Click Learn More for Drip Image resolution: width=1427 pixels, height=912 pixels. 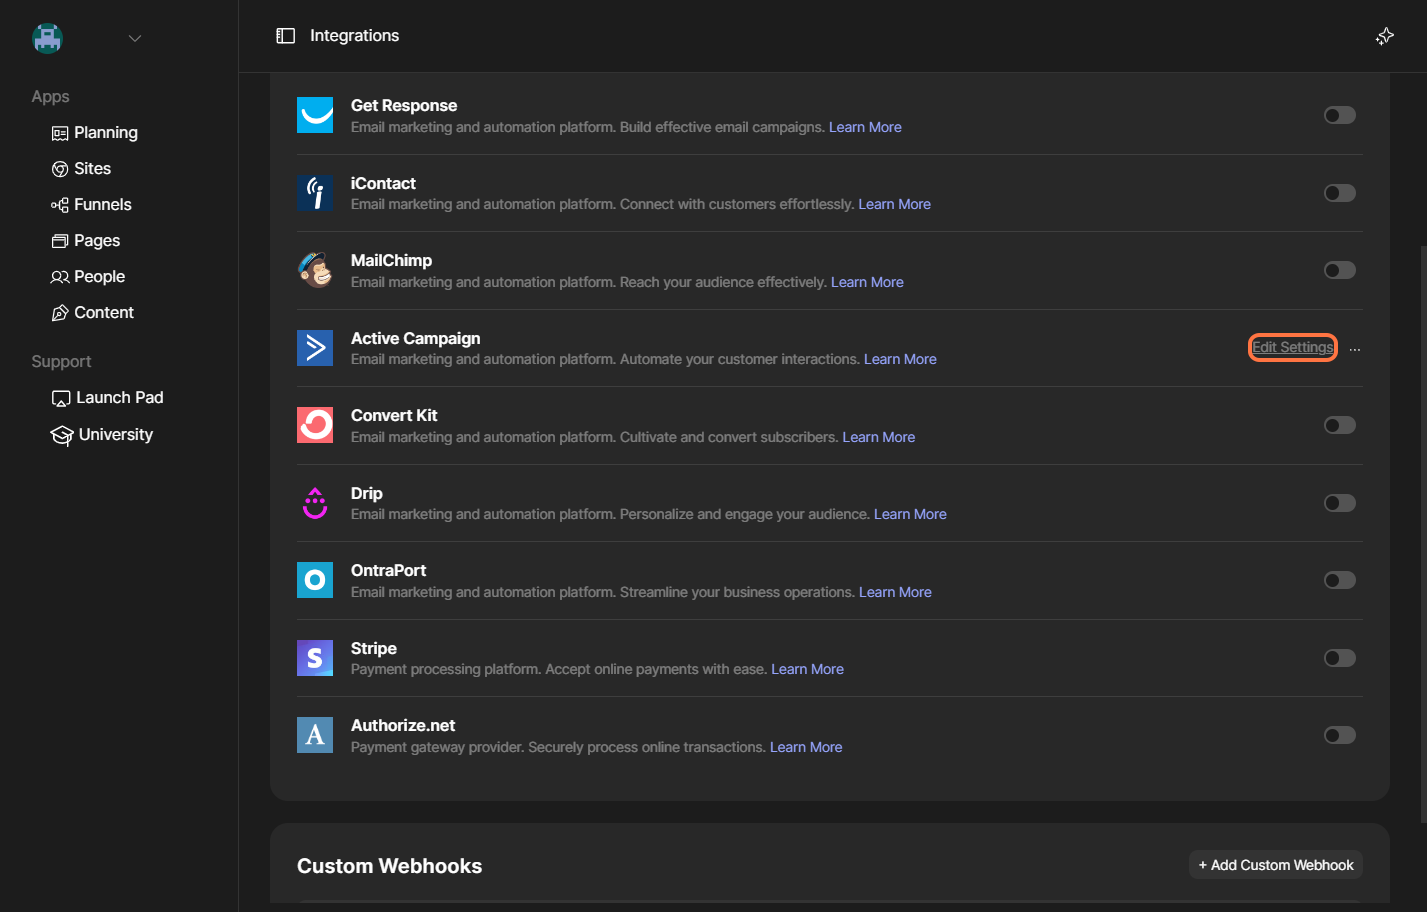click(x=910, y=514)
